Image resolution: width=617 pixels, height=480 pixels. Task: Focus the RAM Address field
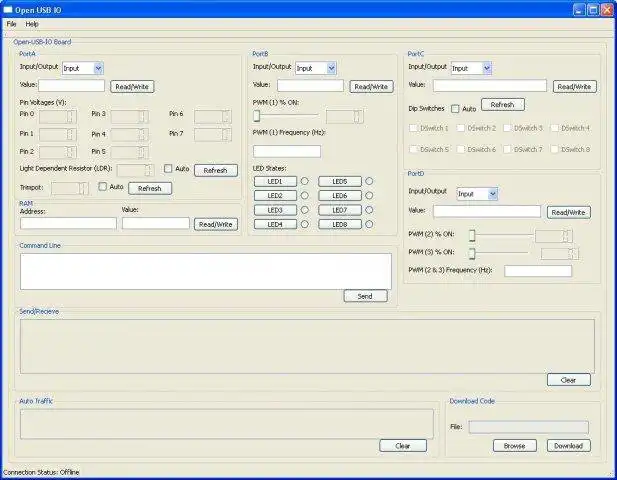68,223
